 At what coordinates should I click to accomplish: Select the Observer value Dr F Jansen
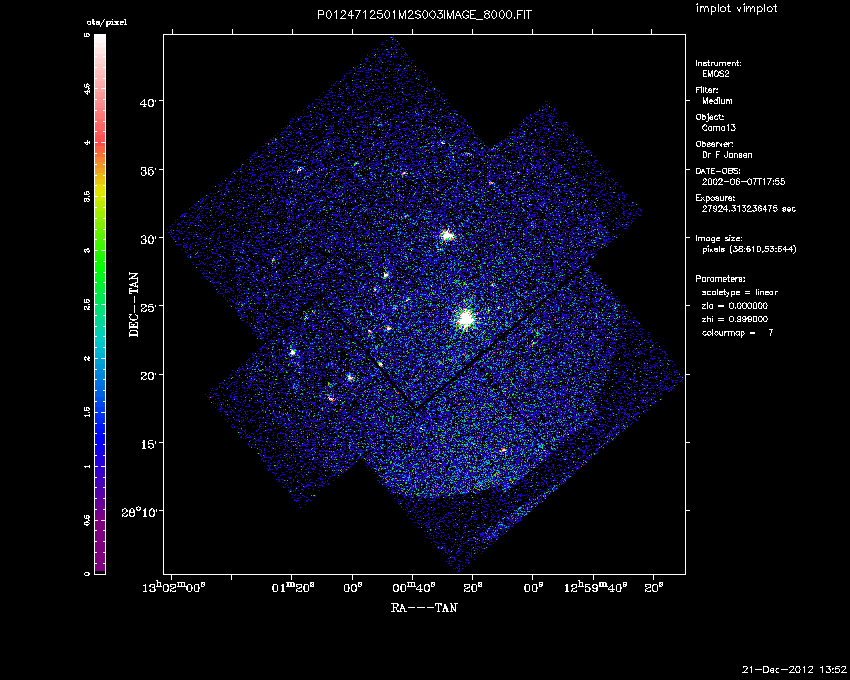pos(727,155)
